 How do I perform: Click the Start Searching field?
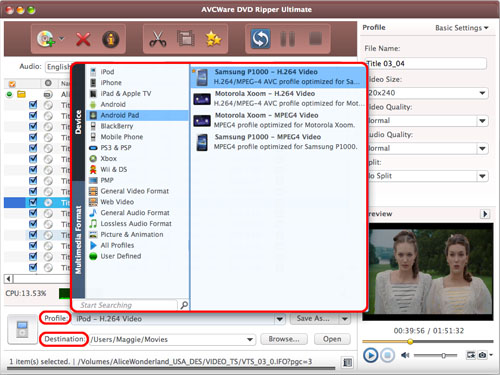(x=125, y=305)
